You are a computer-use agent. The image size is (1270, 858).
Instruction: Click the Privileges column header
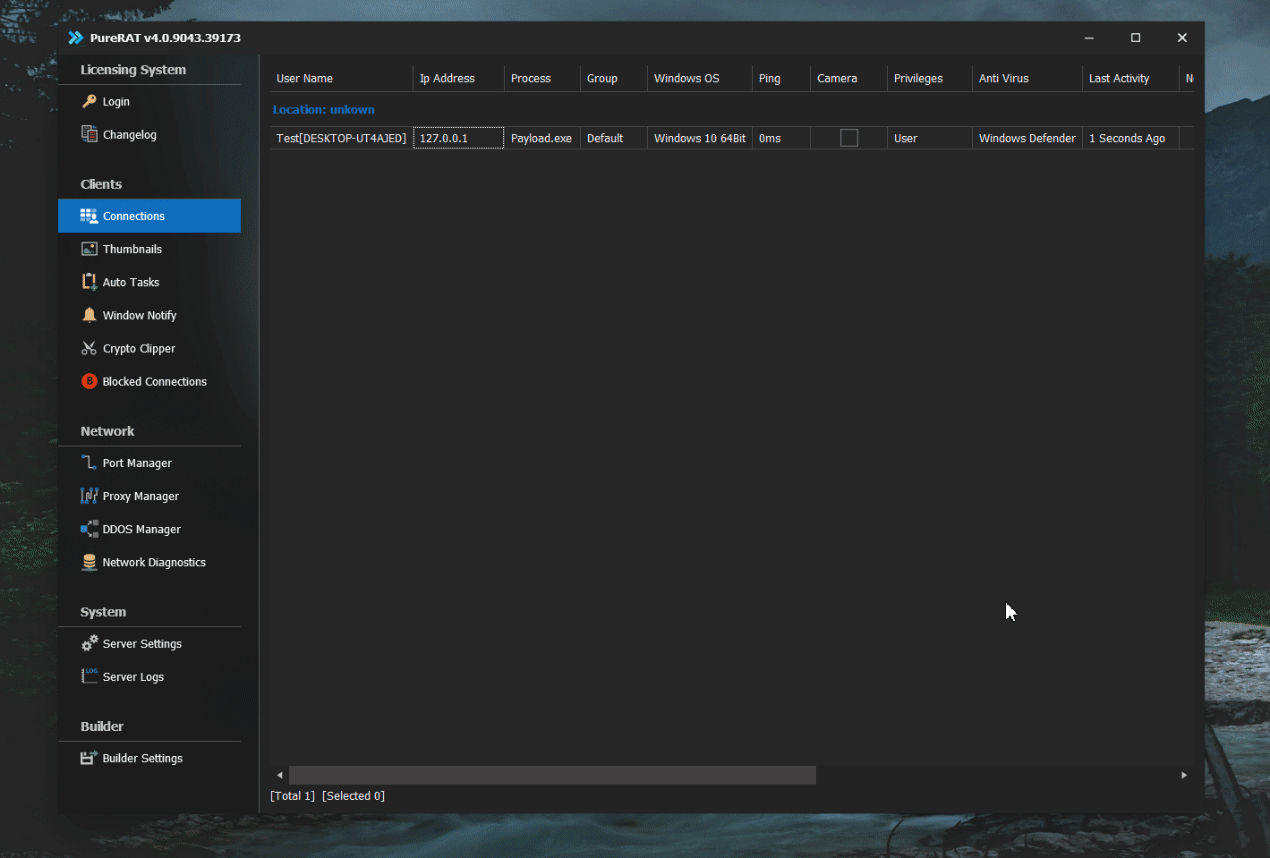pyautogui.click(x=929, y=78)
